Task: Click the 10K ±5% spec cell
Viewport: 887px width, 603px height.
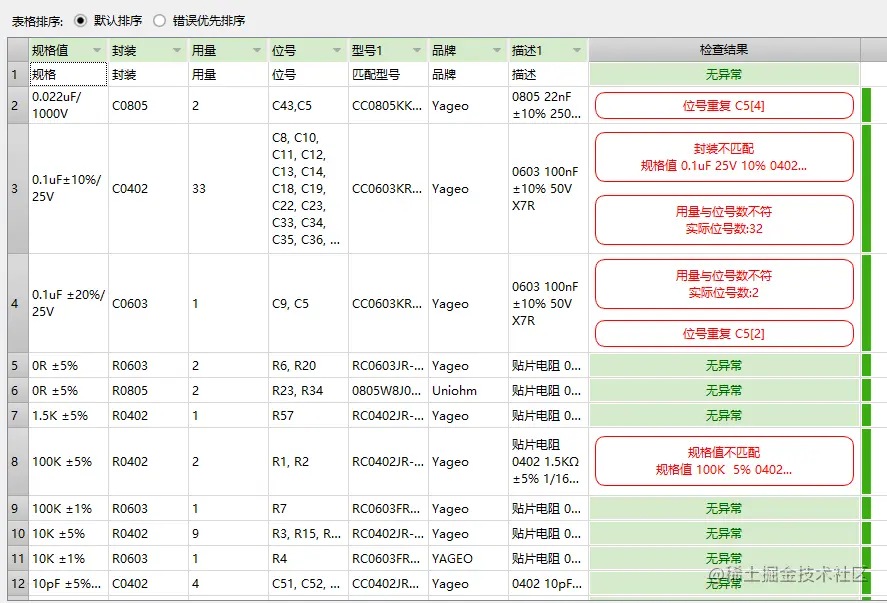Action: point(68,533)
